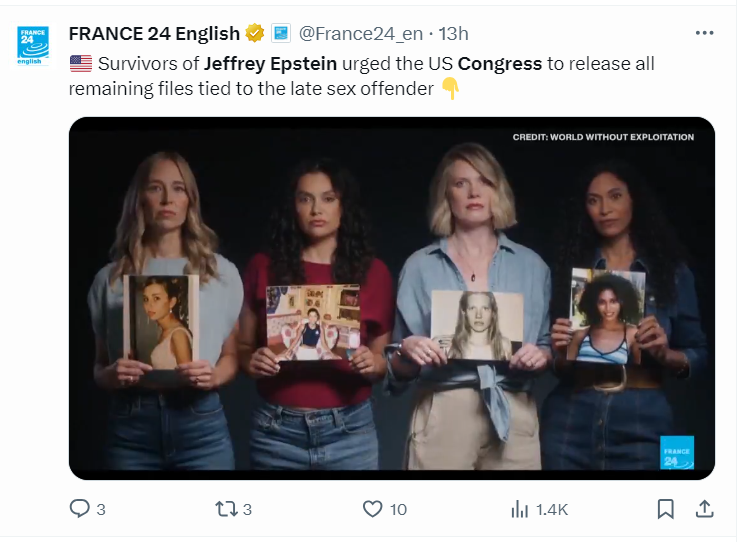744x542 pixels.
Task: Bookmark this FRANCE 24 post
Action: pyautogui.click(x=665, y=509)
